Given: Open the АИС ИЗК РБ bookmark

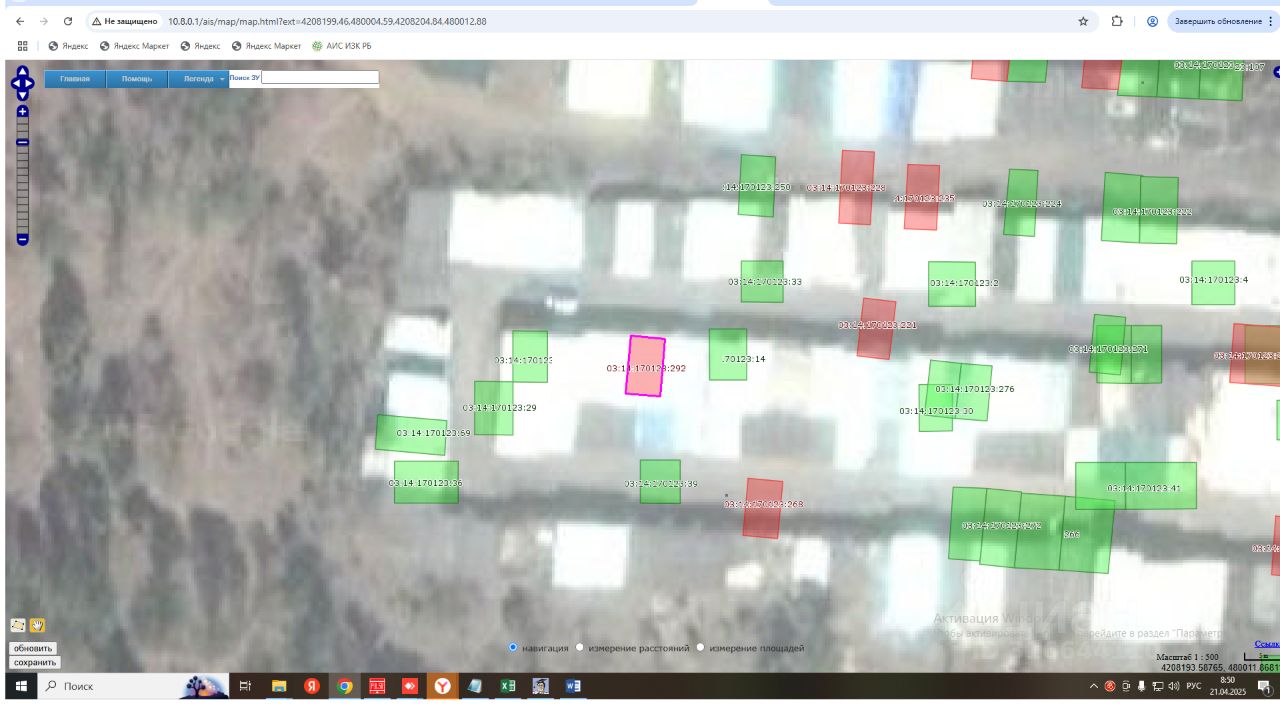Looking at the screenshot, I should click(x=342, y=45).
